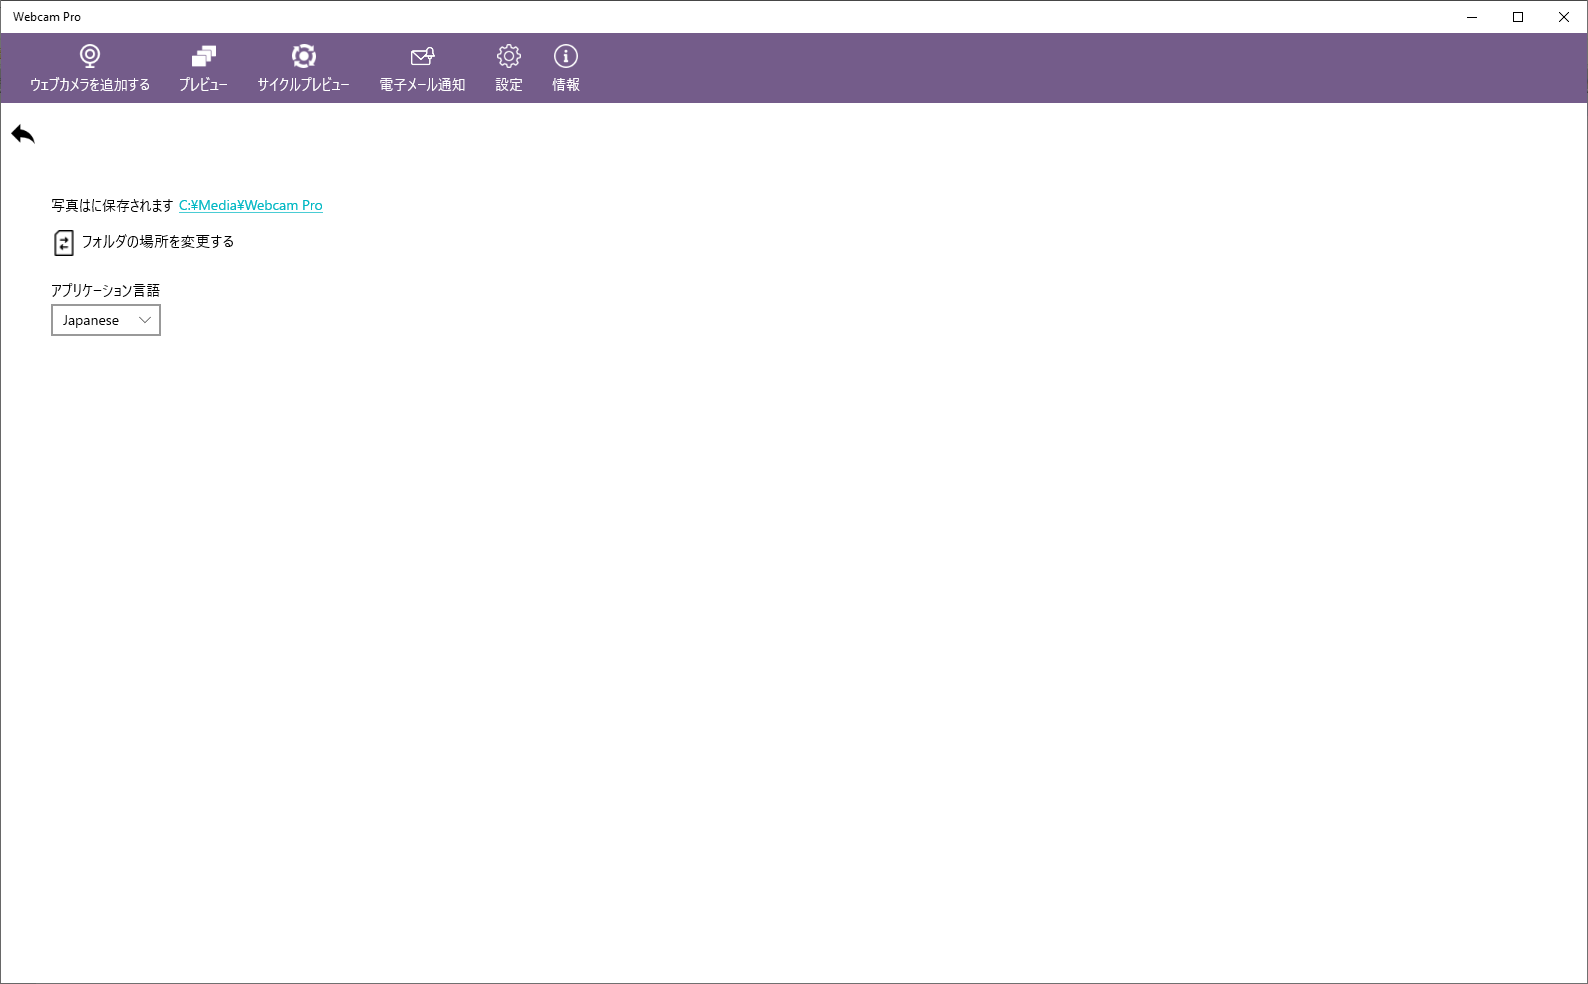
Task: Click フォルダの場所を変更する button text
Action: point(158,242)
